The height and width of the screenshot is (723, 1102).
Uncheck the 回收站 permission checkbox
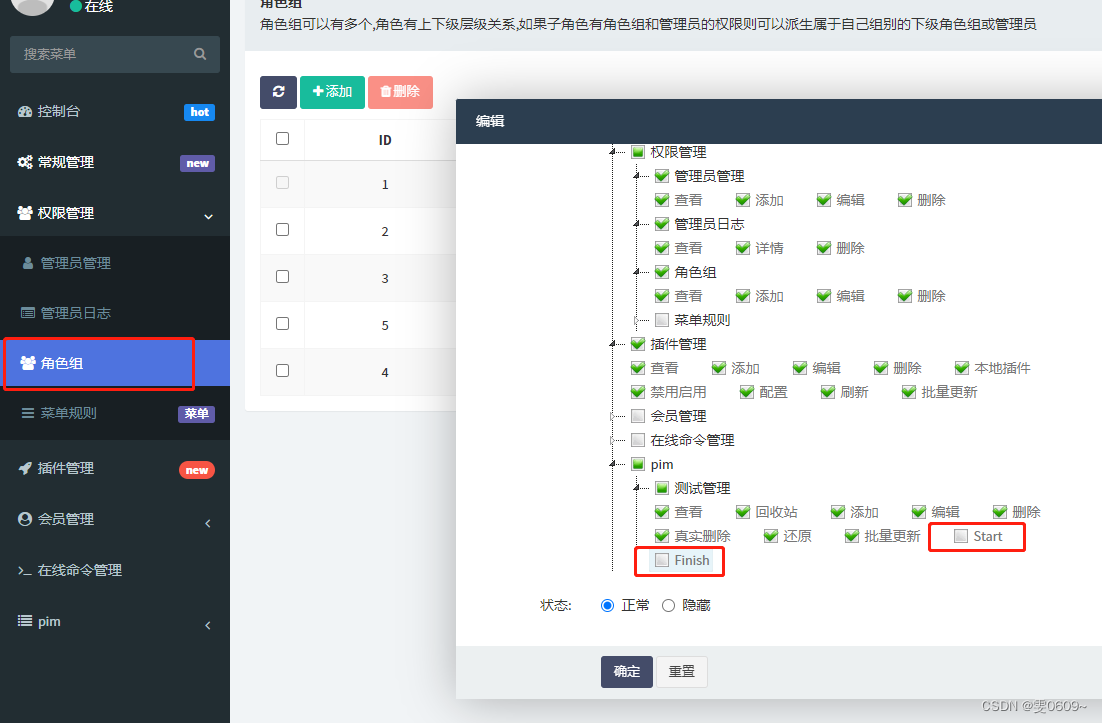(743, 512)
